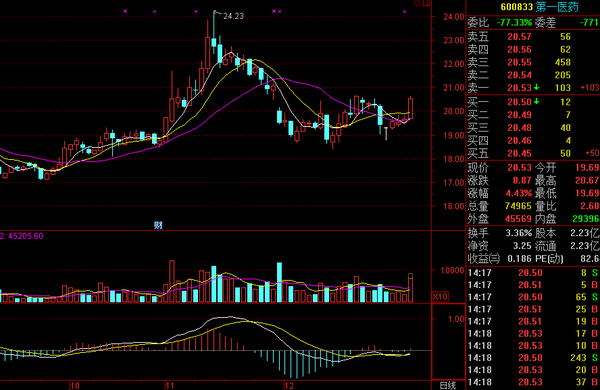600x390 pixels.
Task: Click the square window icon at chart top-right
Action: tap(427, 3)
